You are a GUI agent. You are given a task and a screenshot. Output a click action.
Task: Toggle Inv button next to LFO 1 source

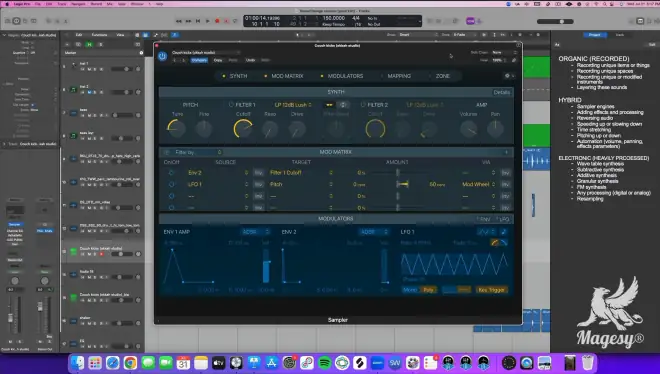click(x=258, y=184)
